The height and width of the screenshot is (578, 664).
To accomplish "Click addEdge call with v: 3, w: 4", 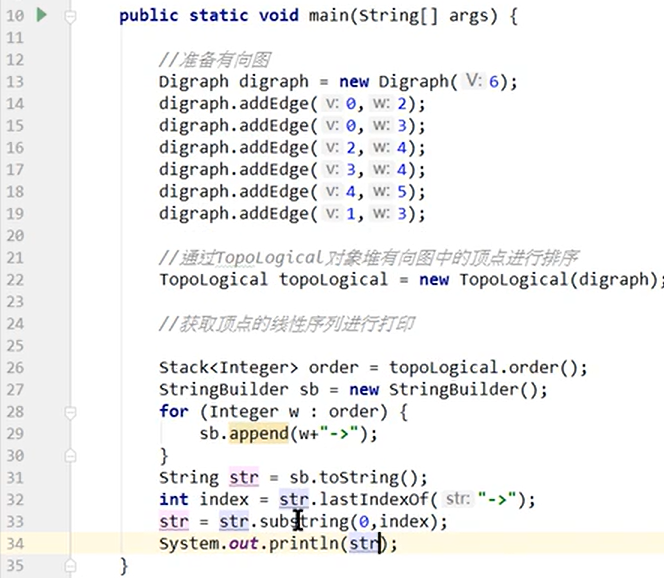I will click(x=292, y=170).
